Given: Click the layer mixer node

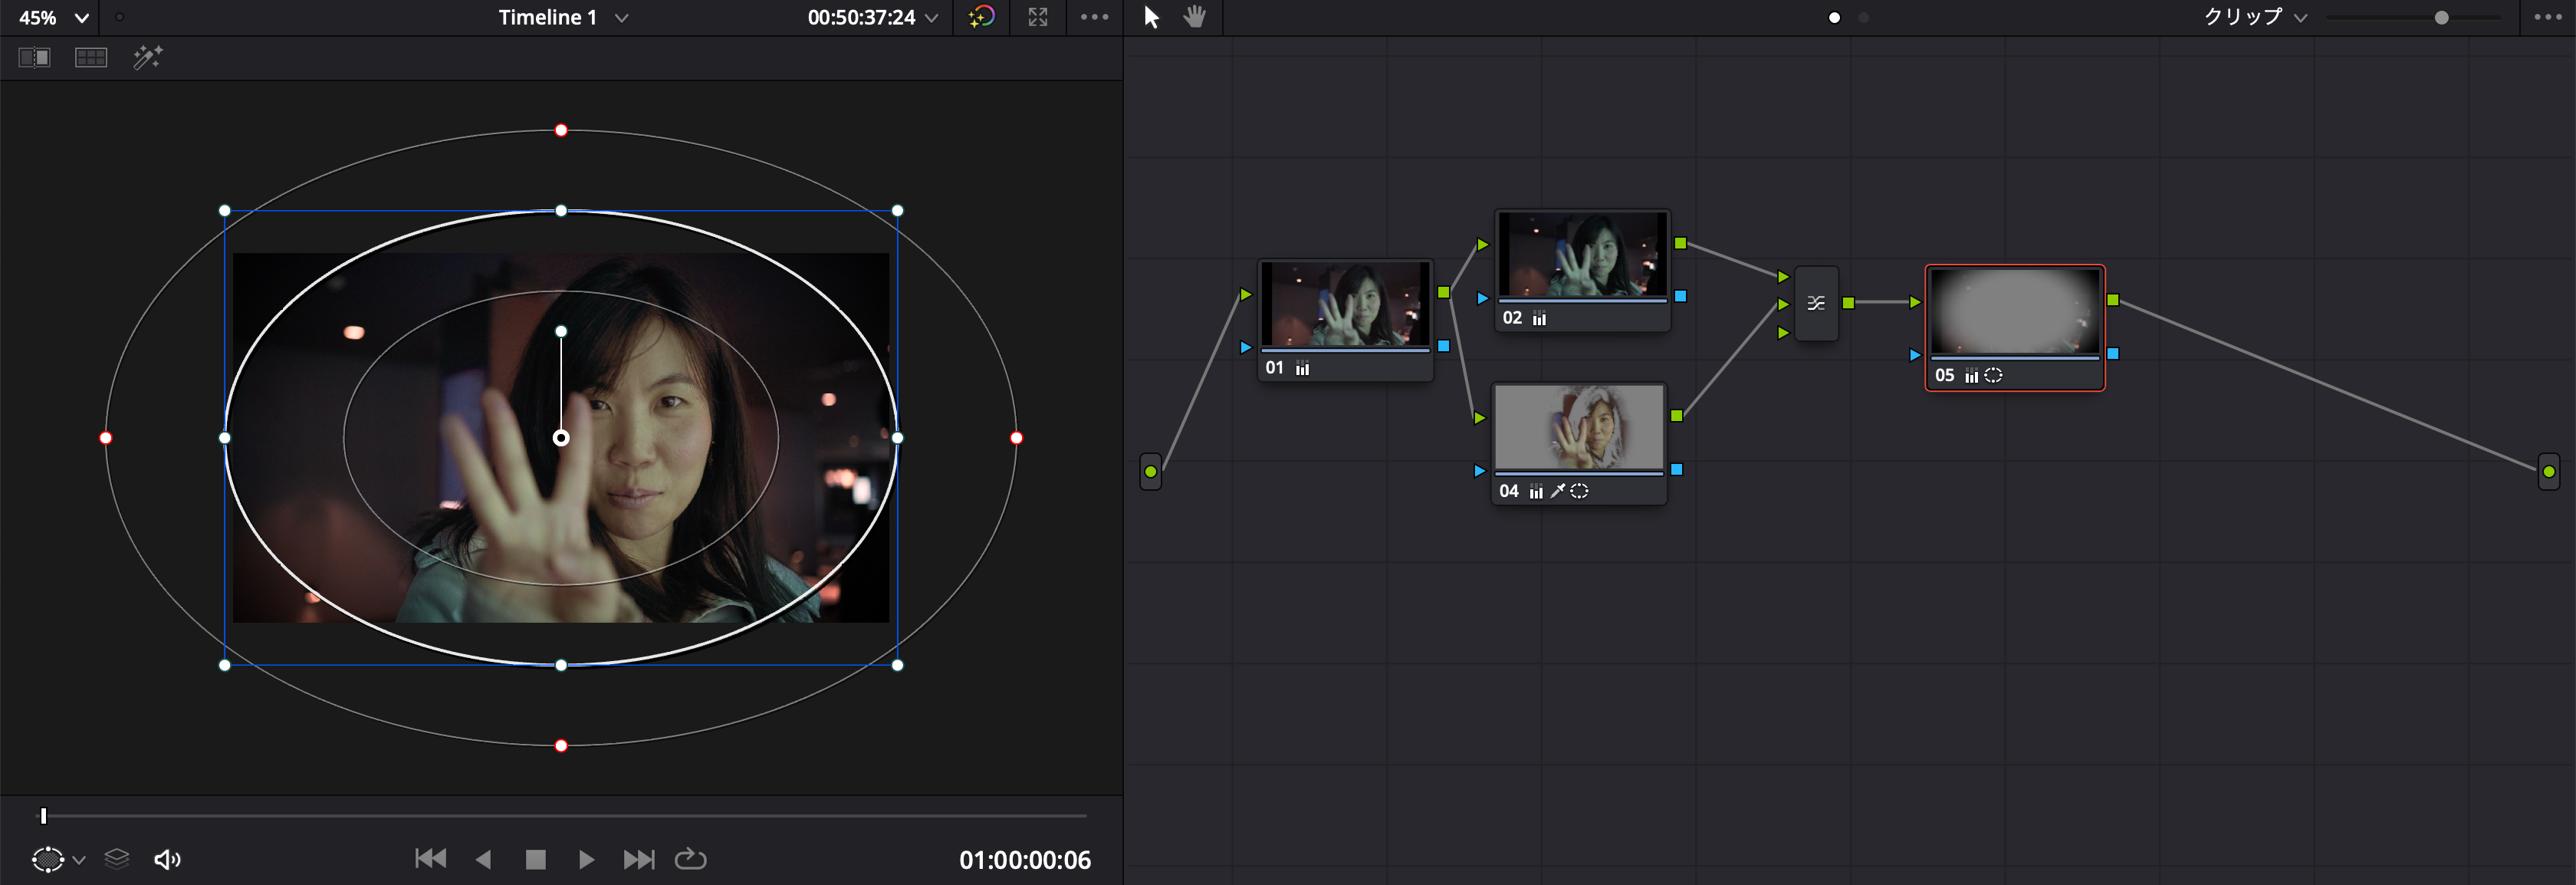Looking at the screenshot, I should [x=1816, y=303].
